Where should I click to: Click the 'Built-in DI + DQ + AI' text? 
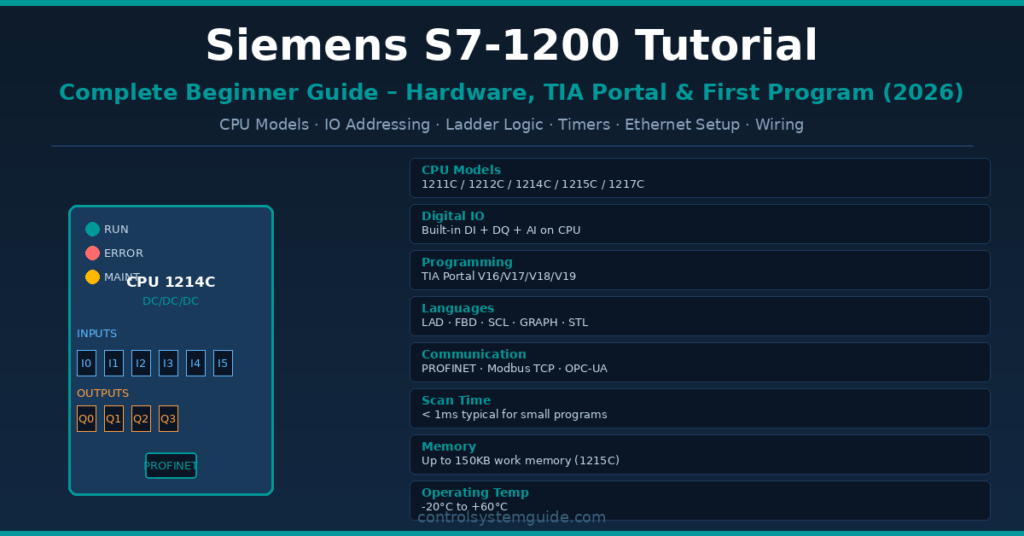pyautogui.click(x=501, y=230)
